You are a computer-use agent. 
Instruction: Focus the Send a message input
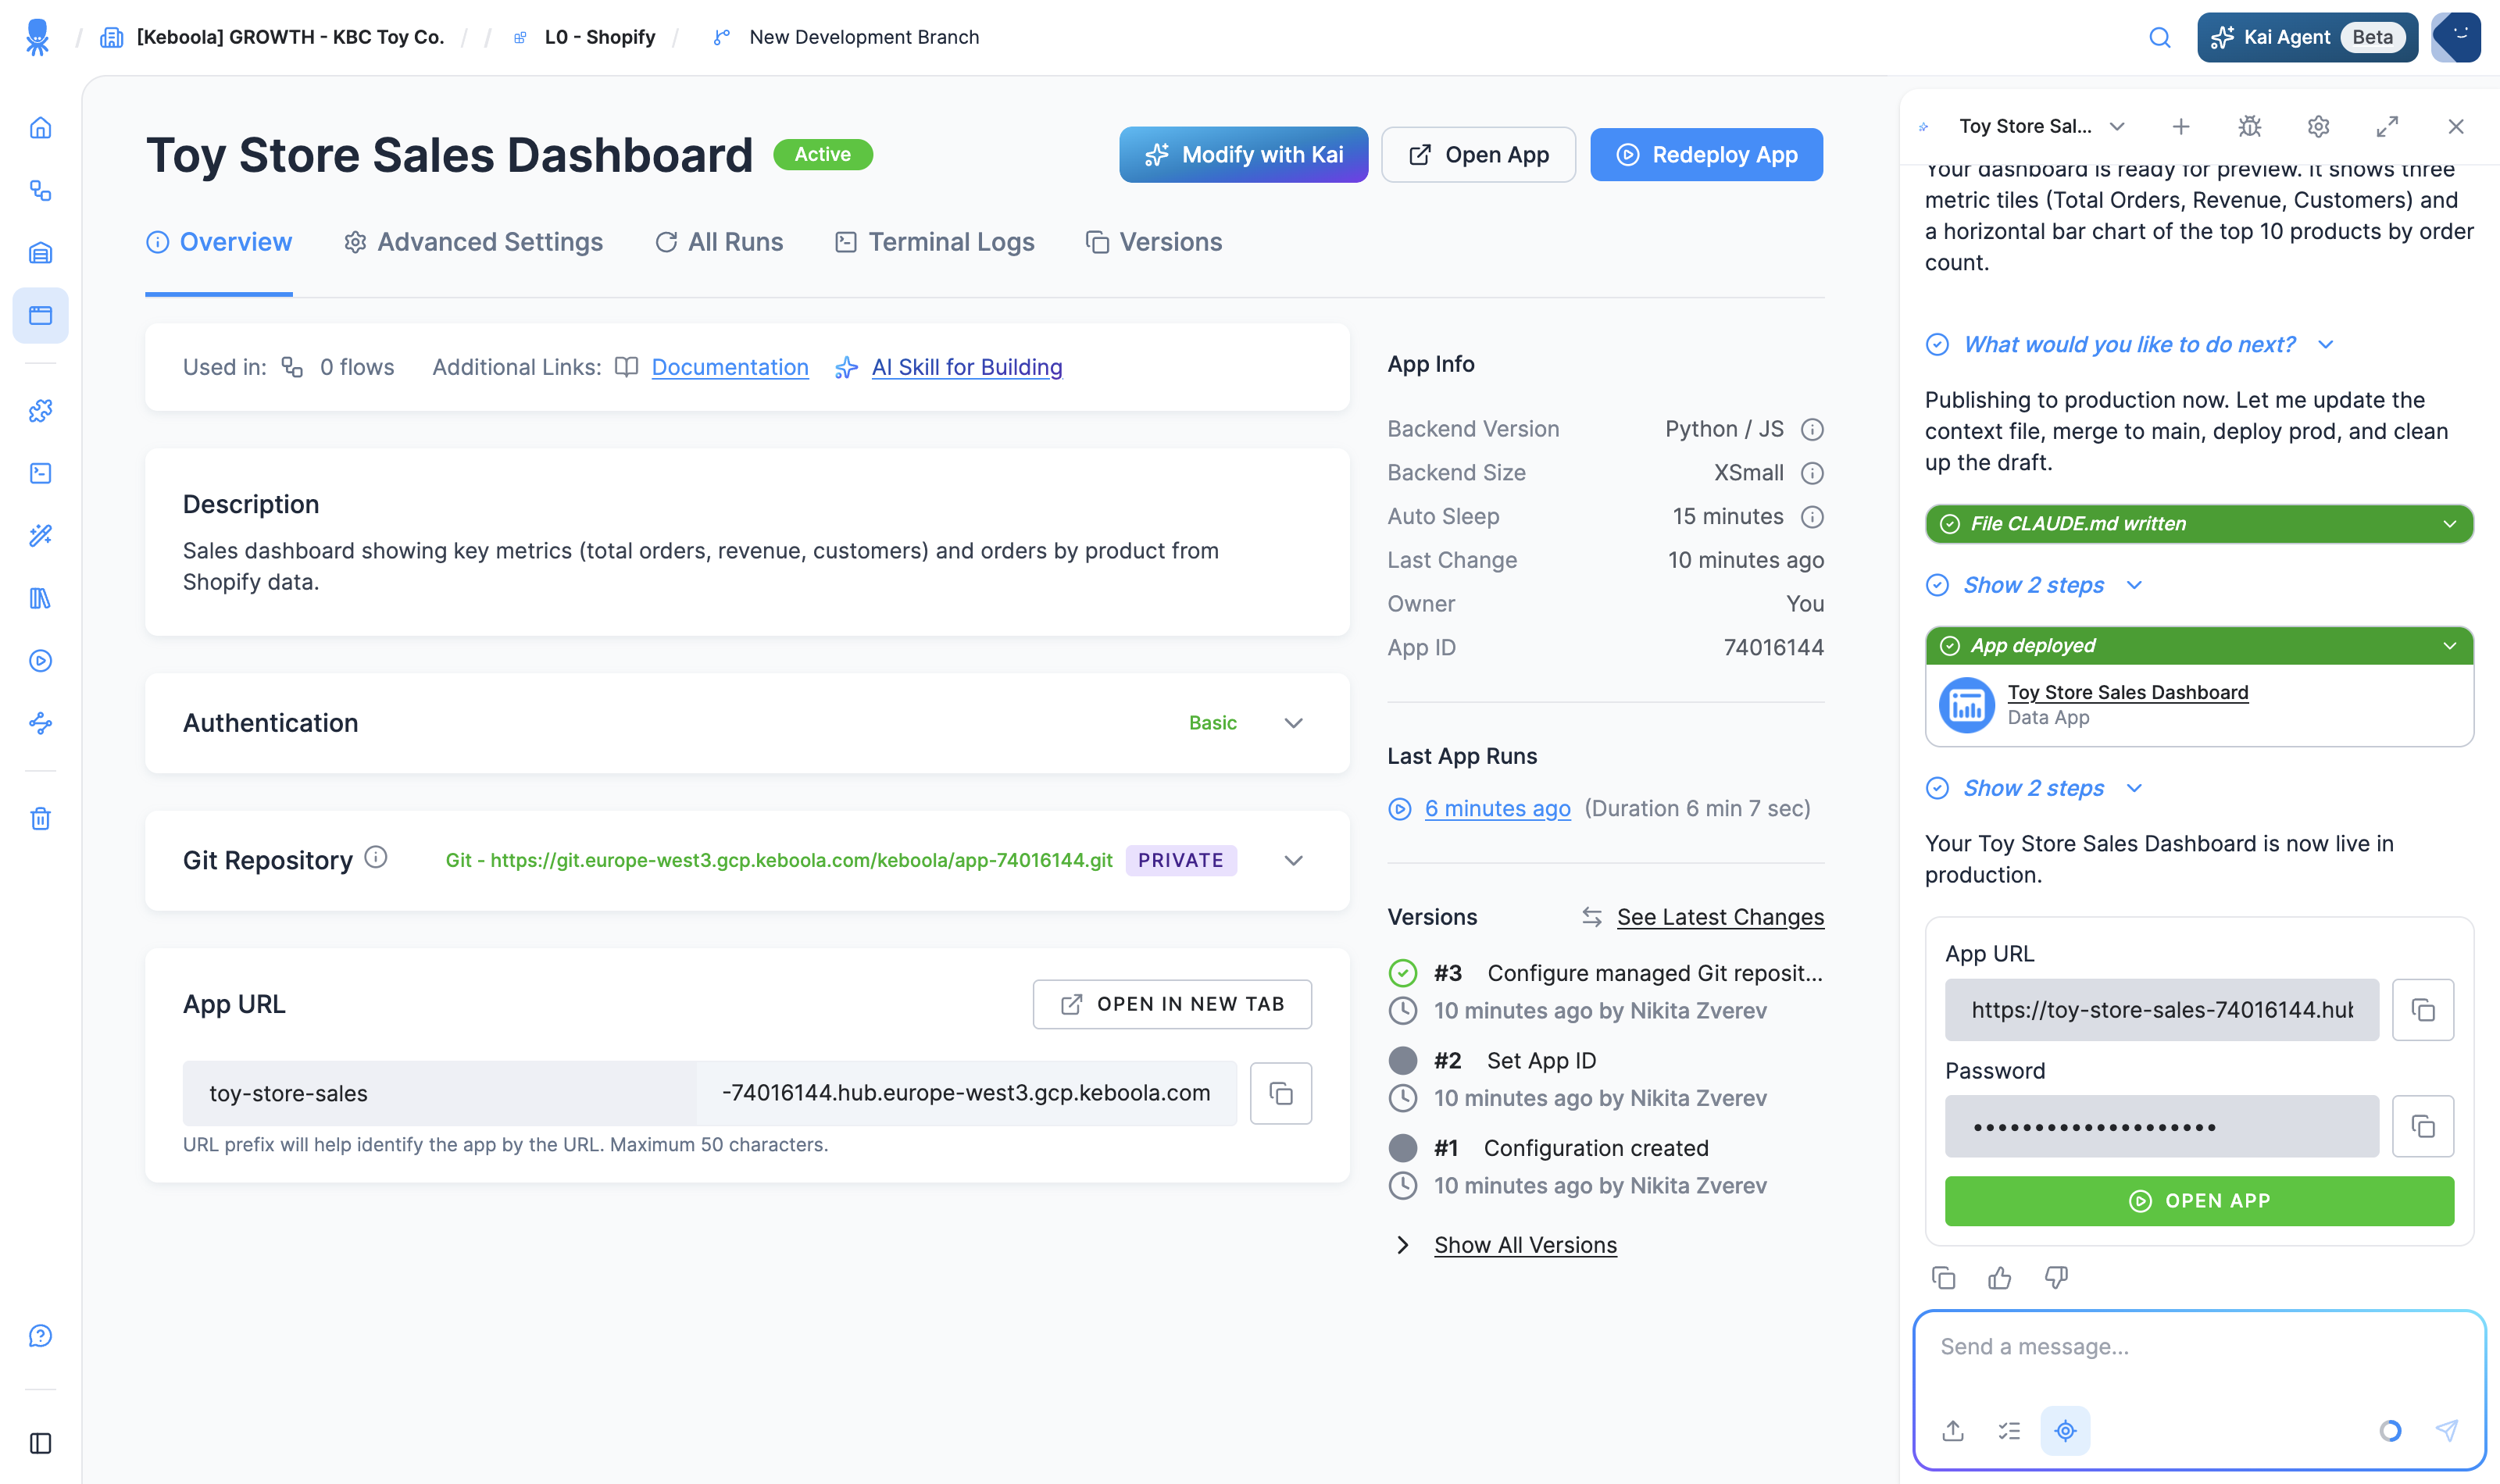click(2199, 1348)
